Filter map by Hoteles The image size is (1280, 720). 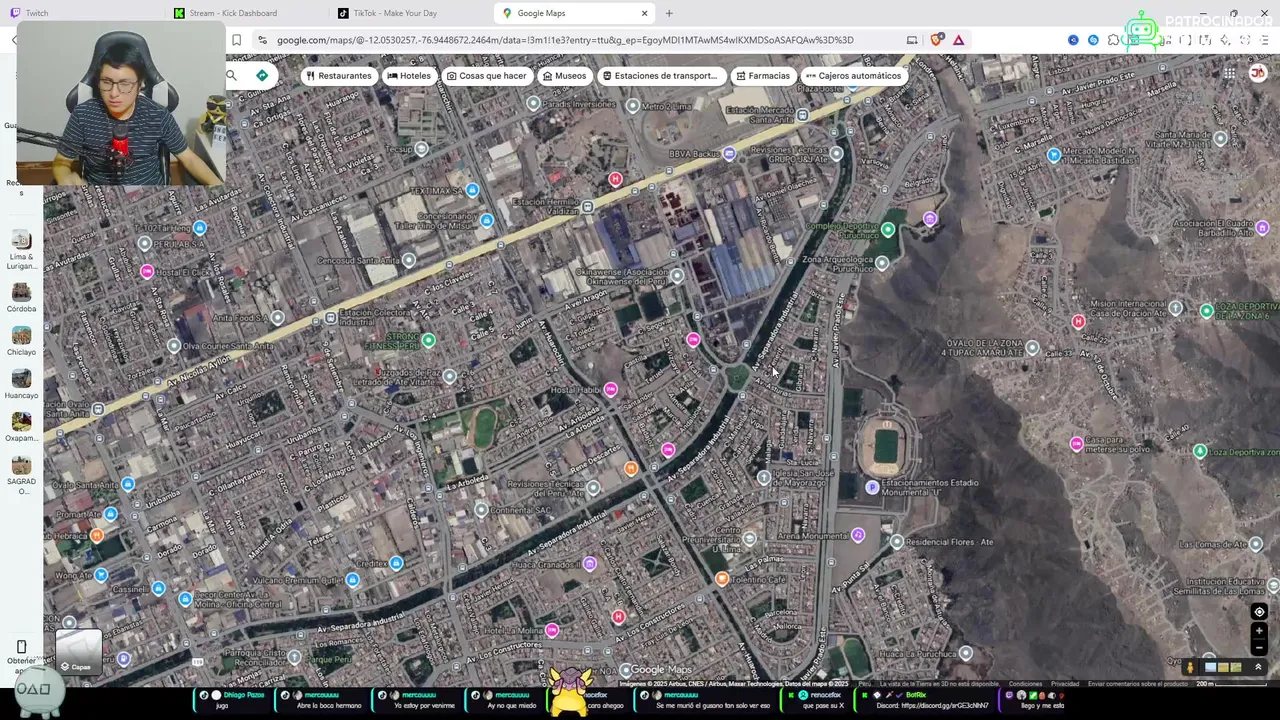(408, 76)
